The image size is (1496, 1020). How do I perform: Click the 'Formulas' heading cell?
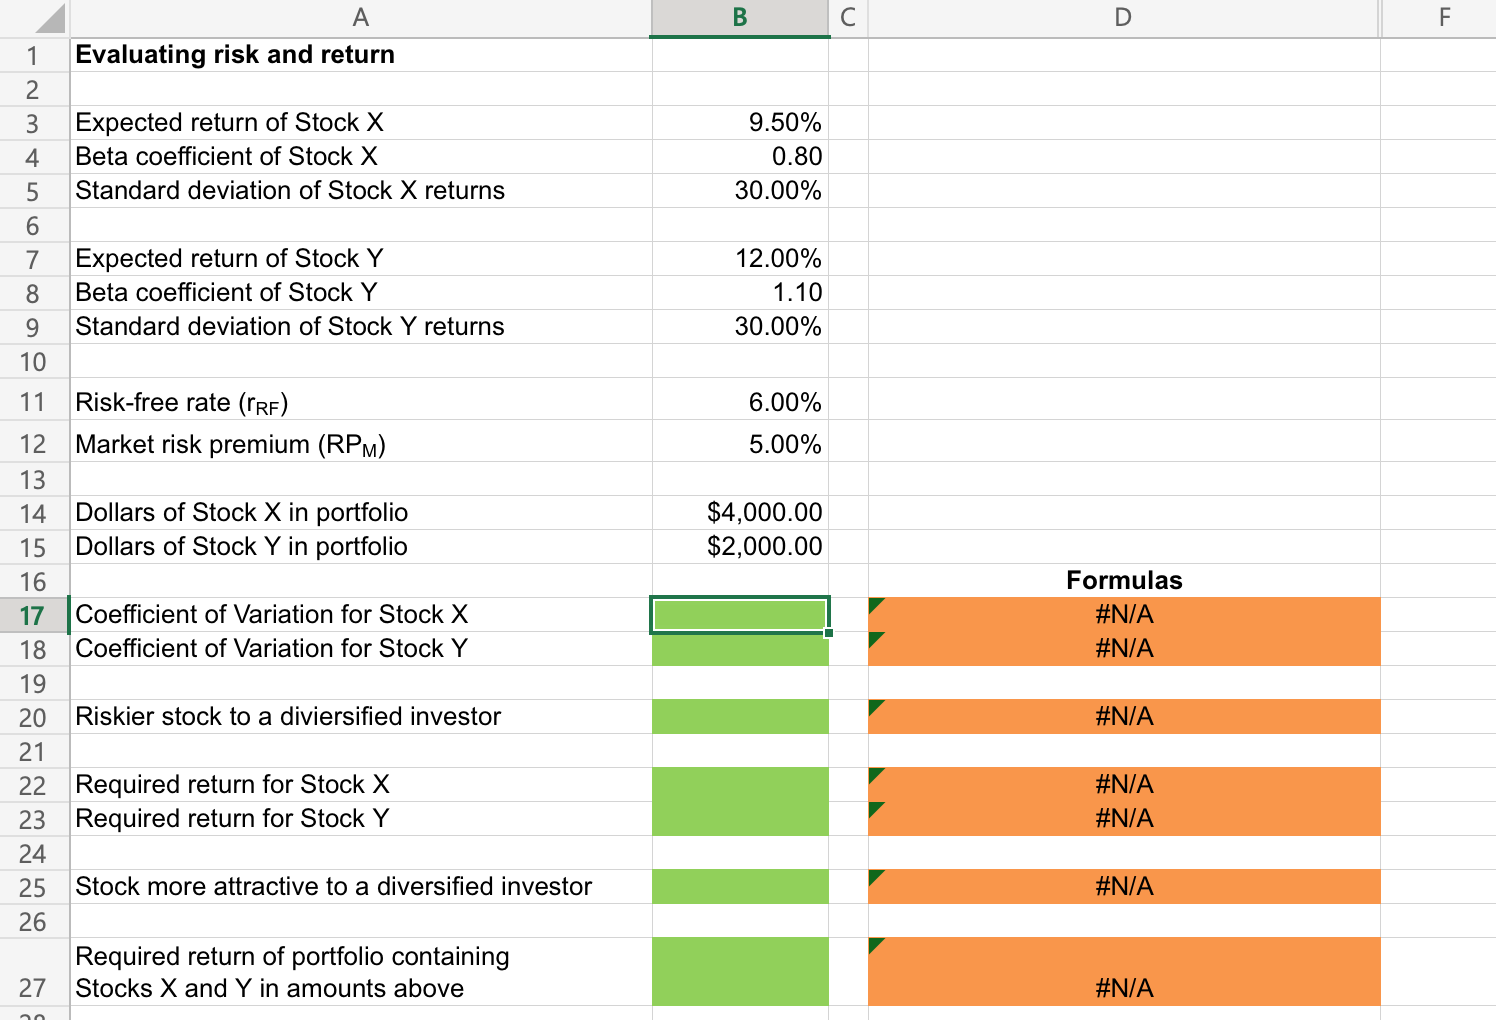point(1124,581)
